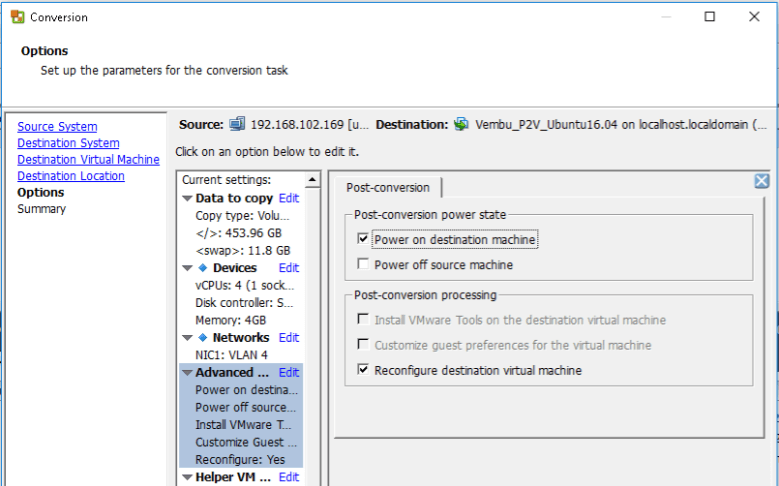779x486 pixels.
Task: Edit the Helper VM settings
Action: coord(289,477)
